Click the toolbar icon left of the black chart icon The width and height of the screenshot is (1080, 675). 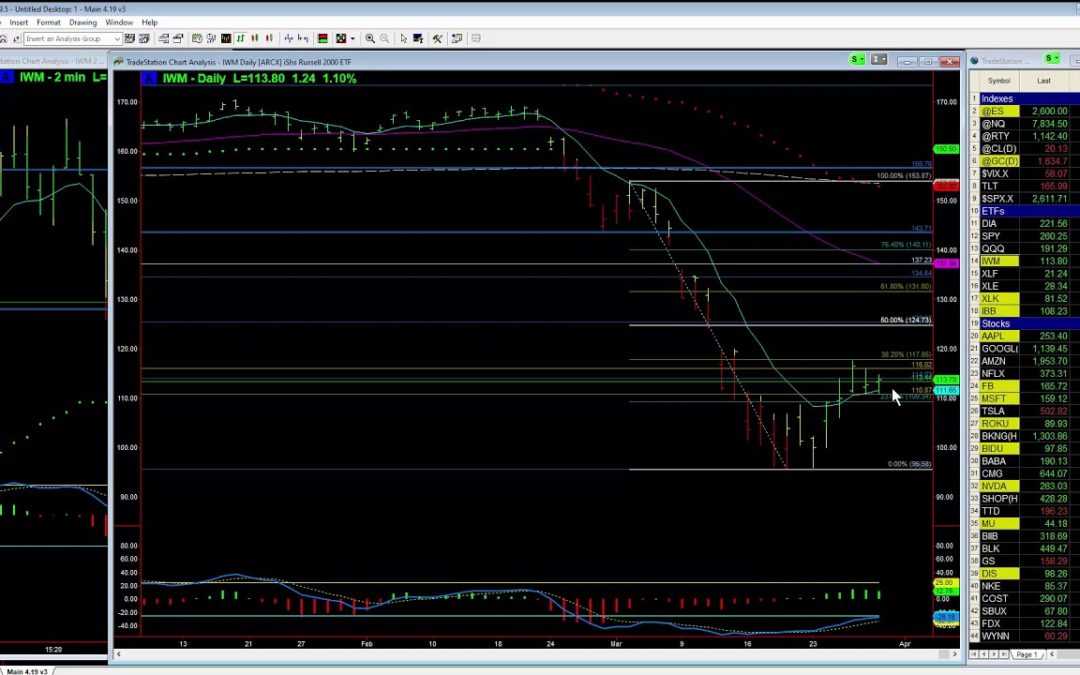click(x=211, y=39)
